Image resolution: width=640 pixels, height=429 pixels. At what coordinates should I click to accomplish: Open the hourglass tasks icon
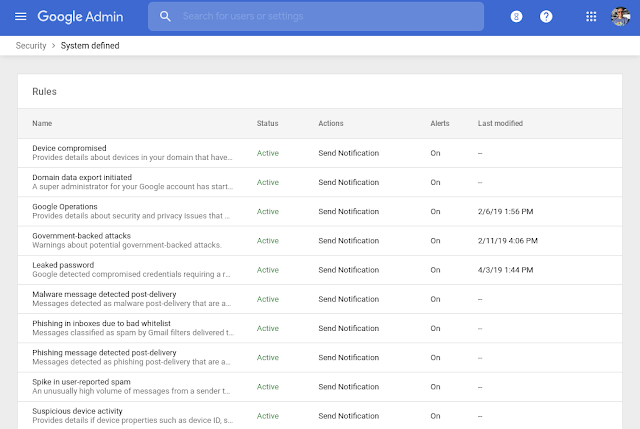point(516,17)
